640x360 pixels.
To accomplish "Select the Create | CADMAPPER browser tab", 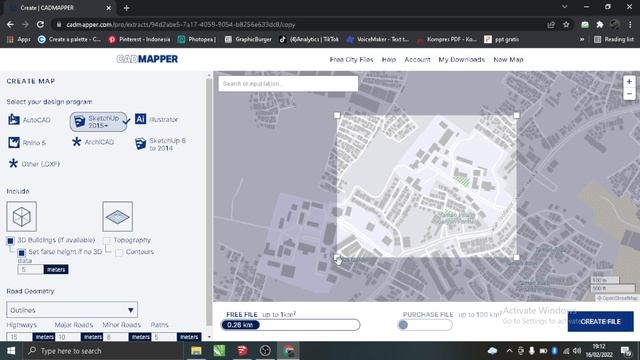I will (x=59, y=8).
